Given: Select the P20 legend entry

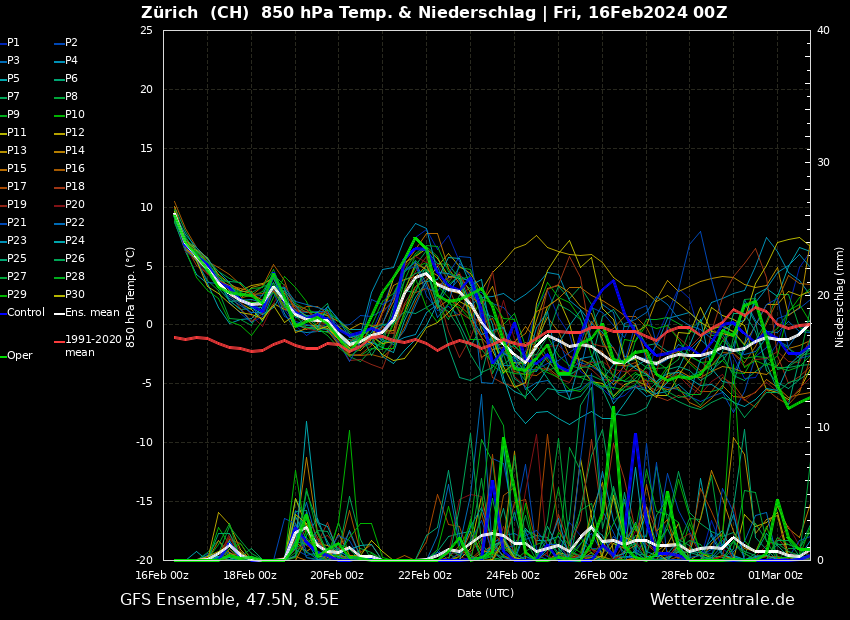Looking at the screenshot, I should click(75, 204).
